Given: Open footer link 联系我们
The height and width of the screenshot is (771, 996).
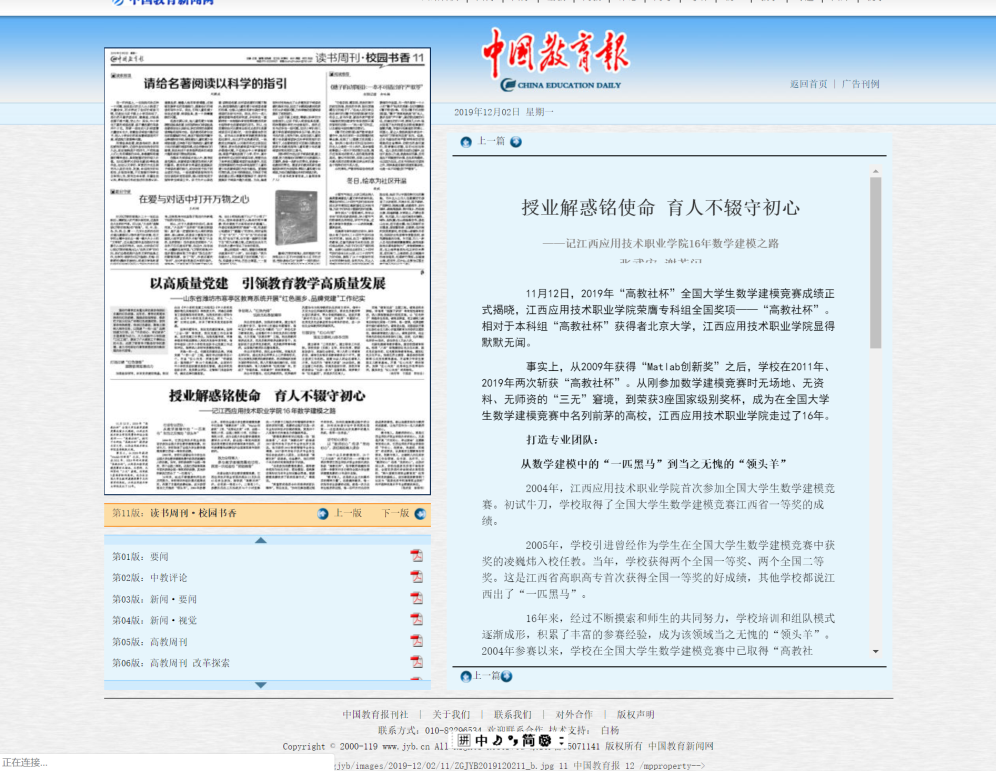Looking at the screenshot, I should (x=513, y=714).
